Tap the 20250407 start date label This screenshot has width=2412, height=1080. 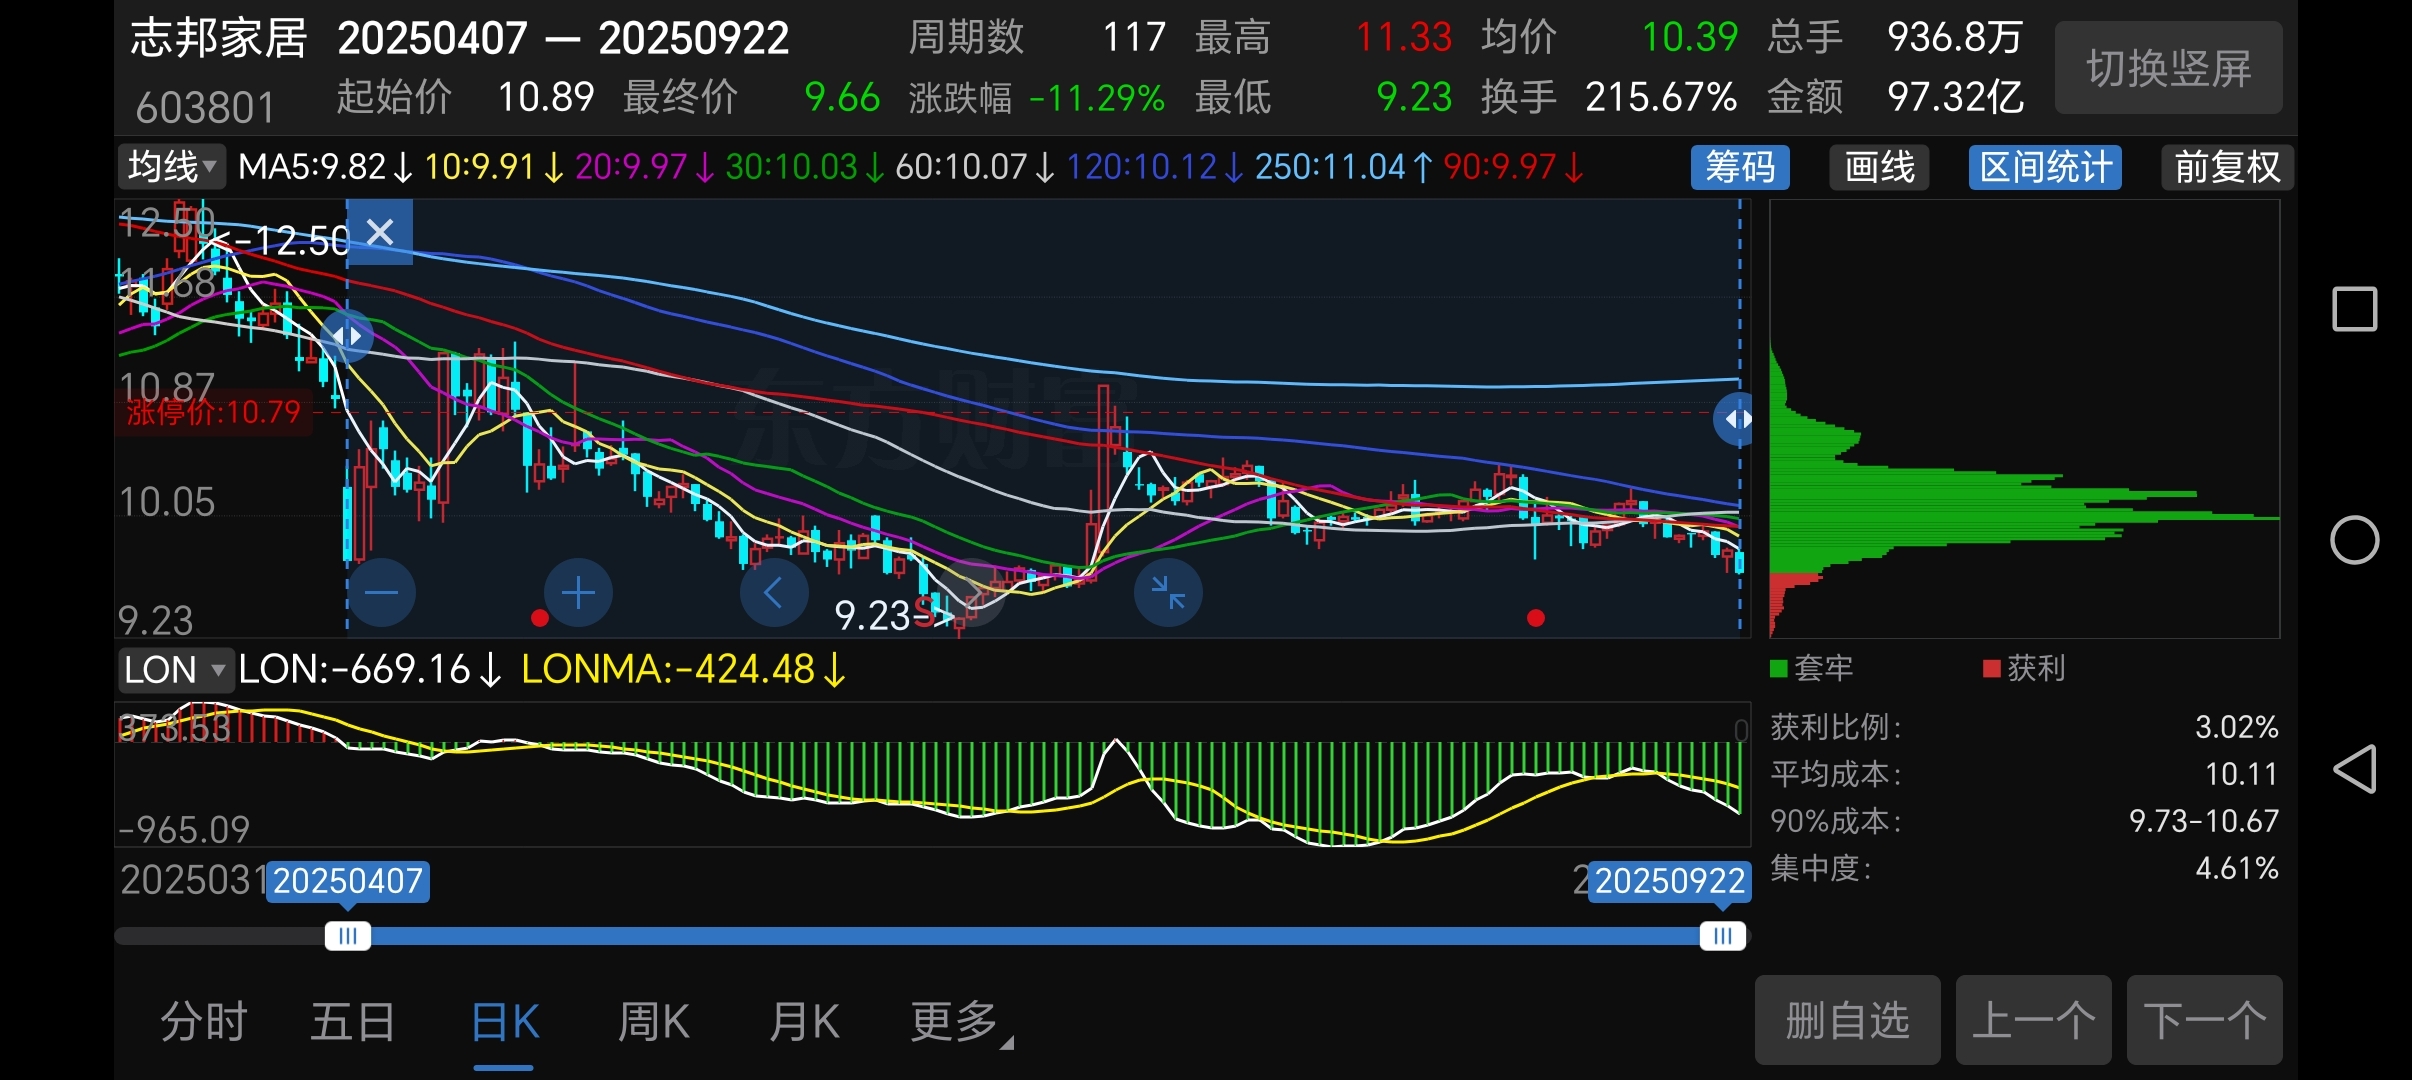tap(348, 881)
